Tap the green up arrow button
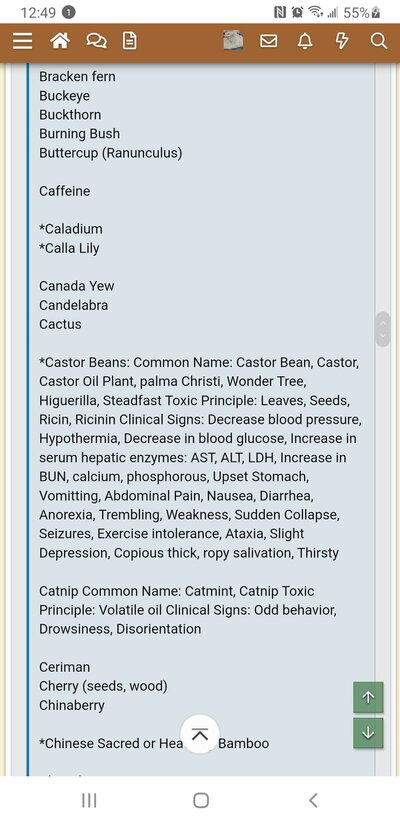Image resolution: width=400 pixels, height=823 pixels. [x=368, y=697]
